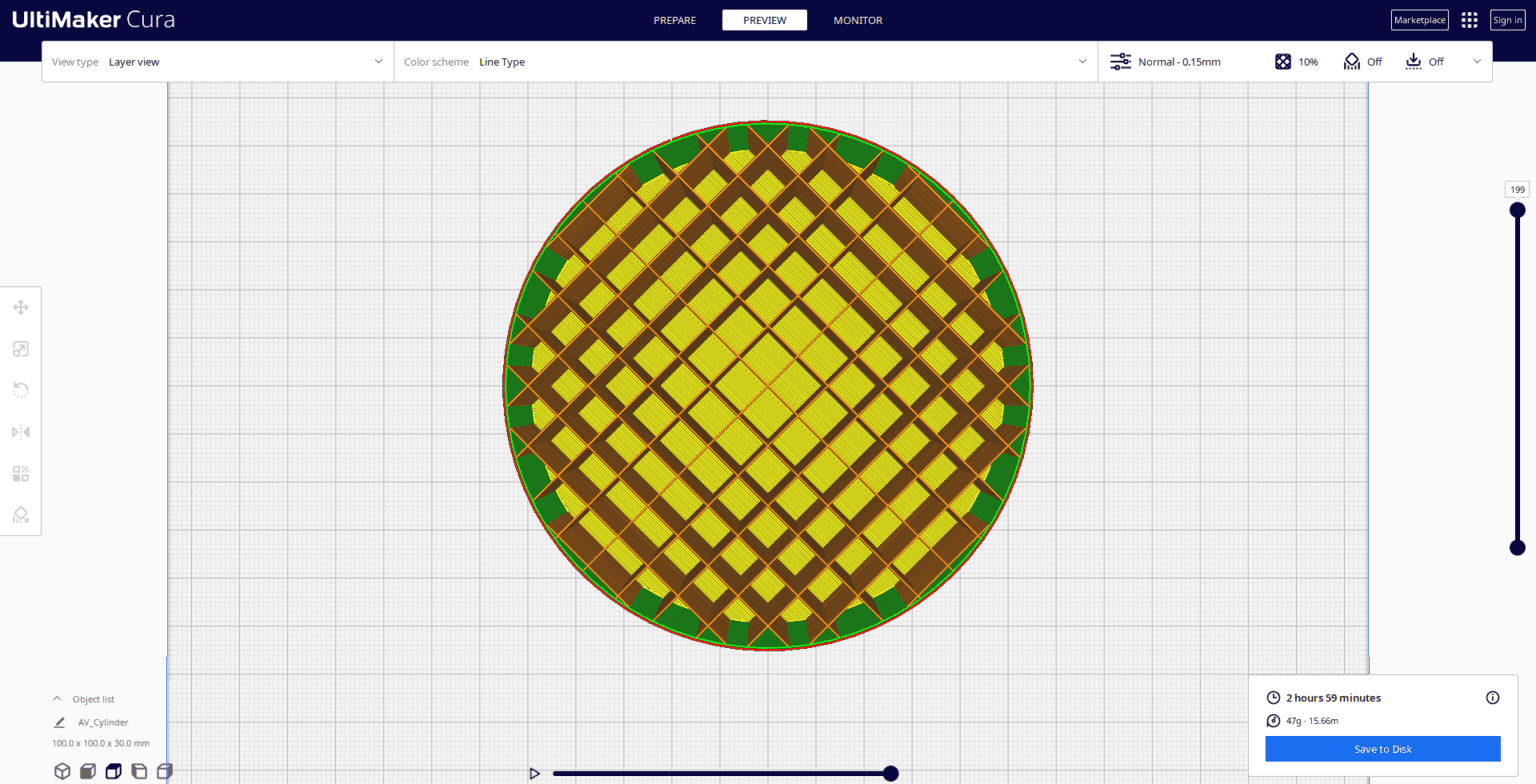1536x784 pixels.
Task: Click the Marketplace button
Action: [1419, 19]
